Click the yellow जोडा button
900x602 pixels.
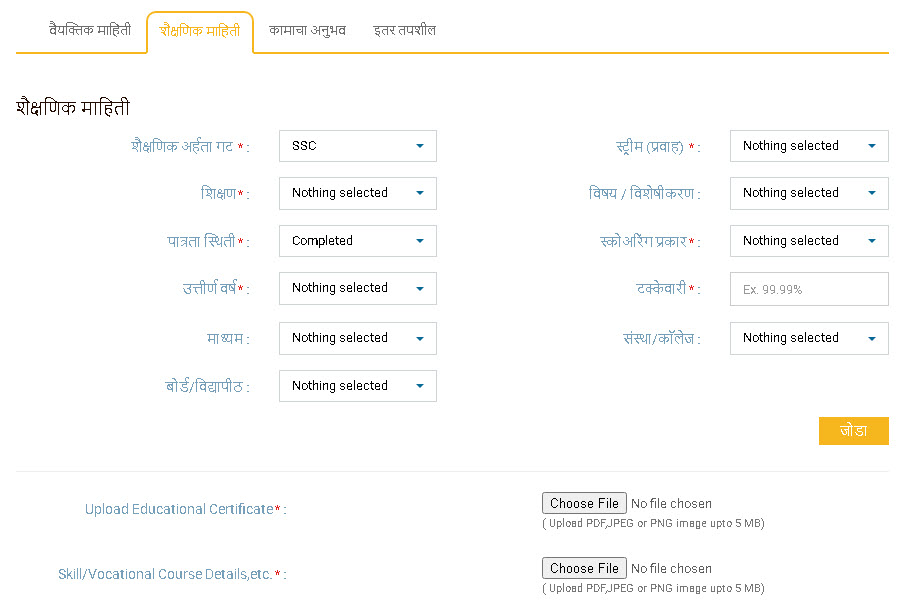854,431
